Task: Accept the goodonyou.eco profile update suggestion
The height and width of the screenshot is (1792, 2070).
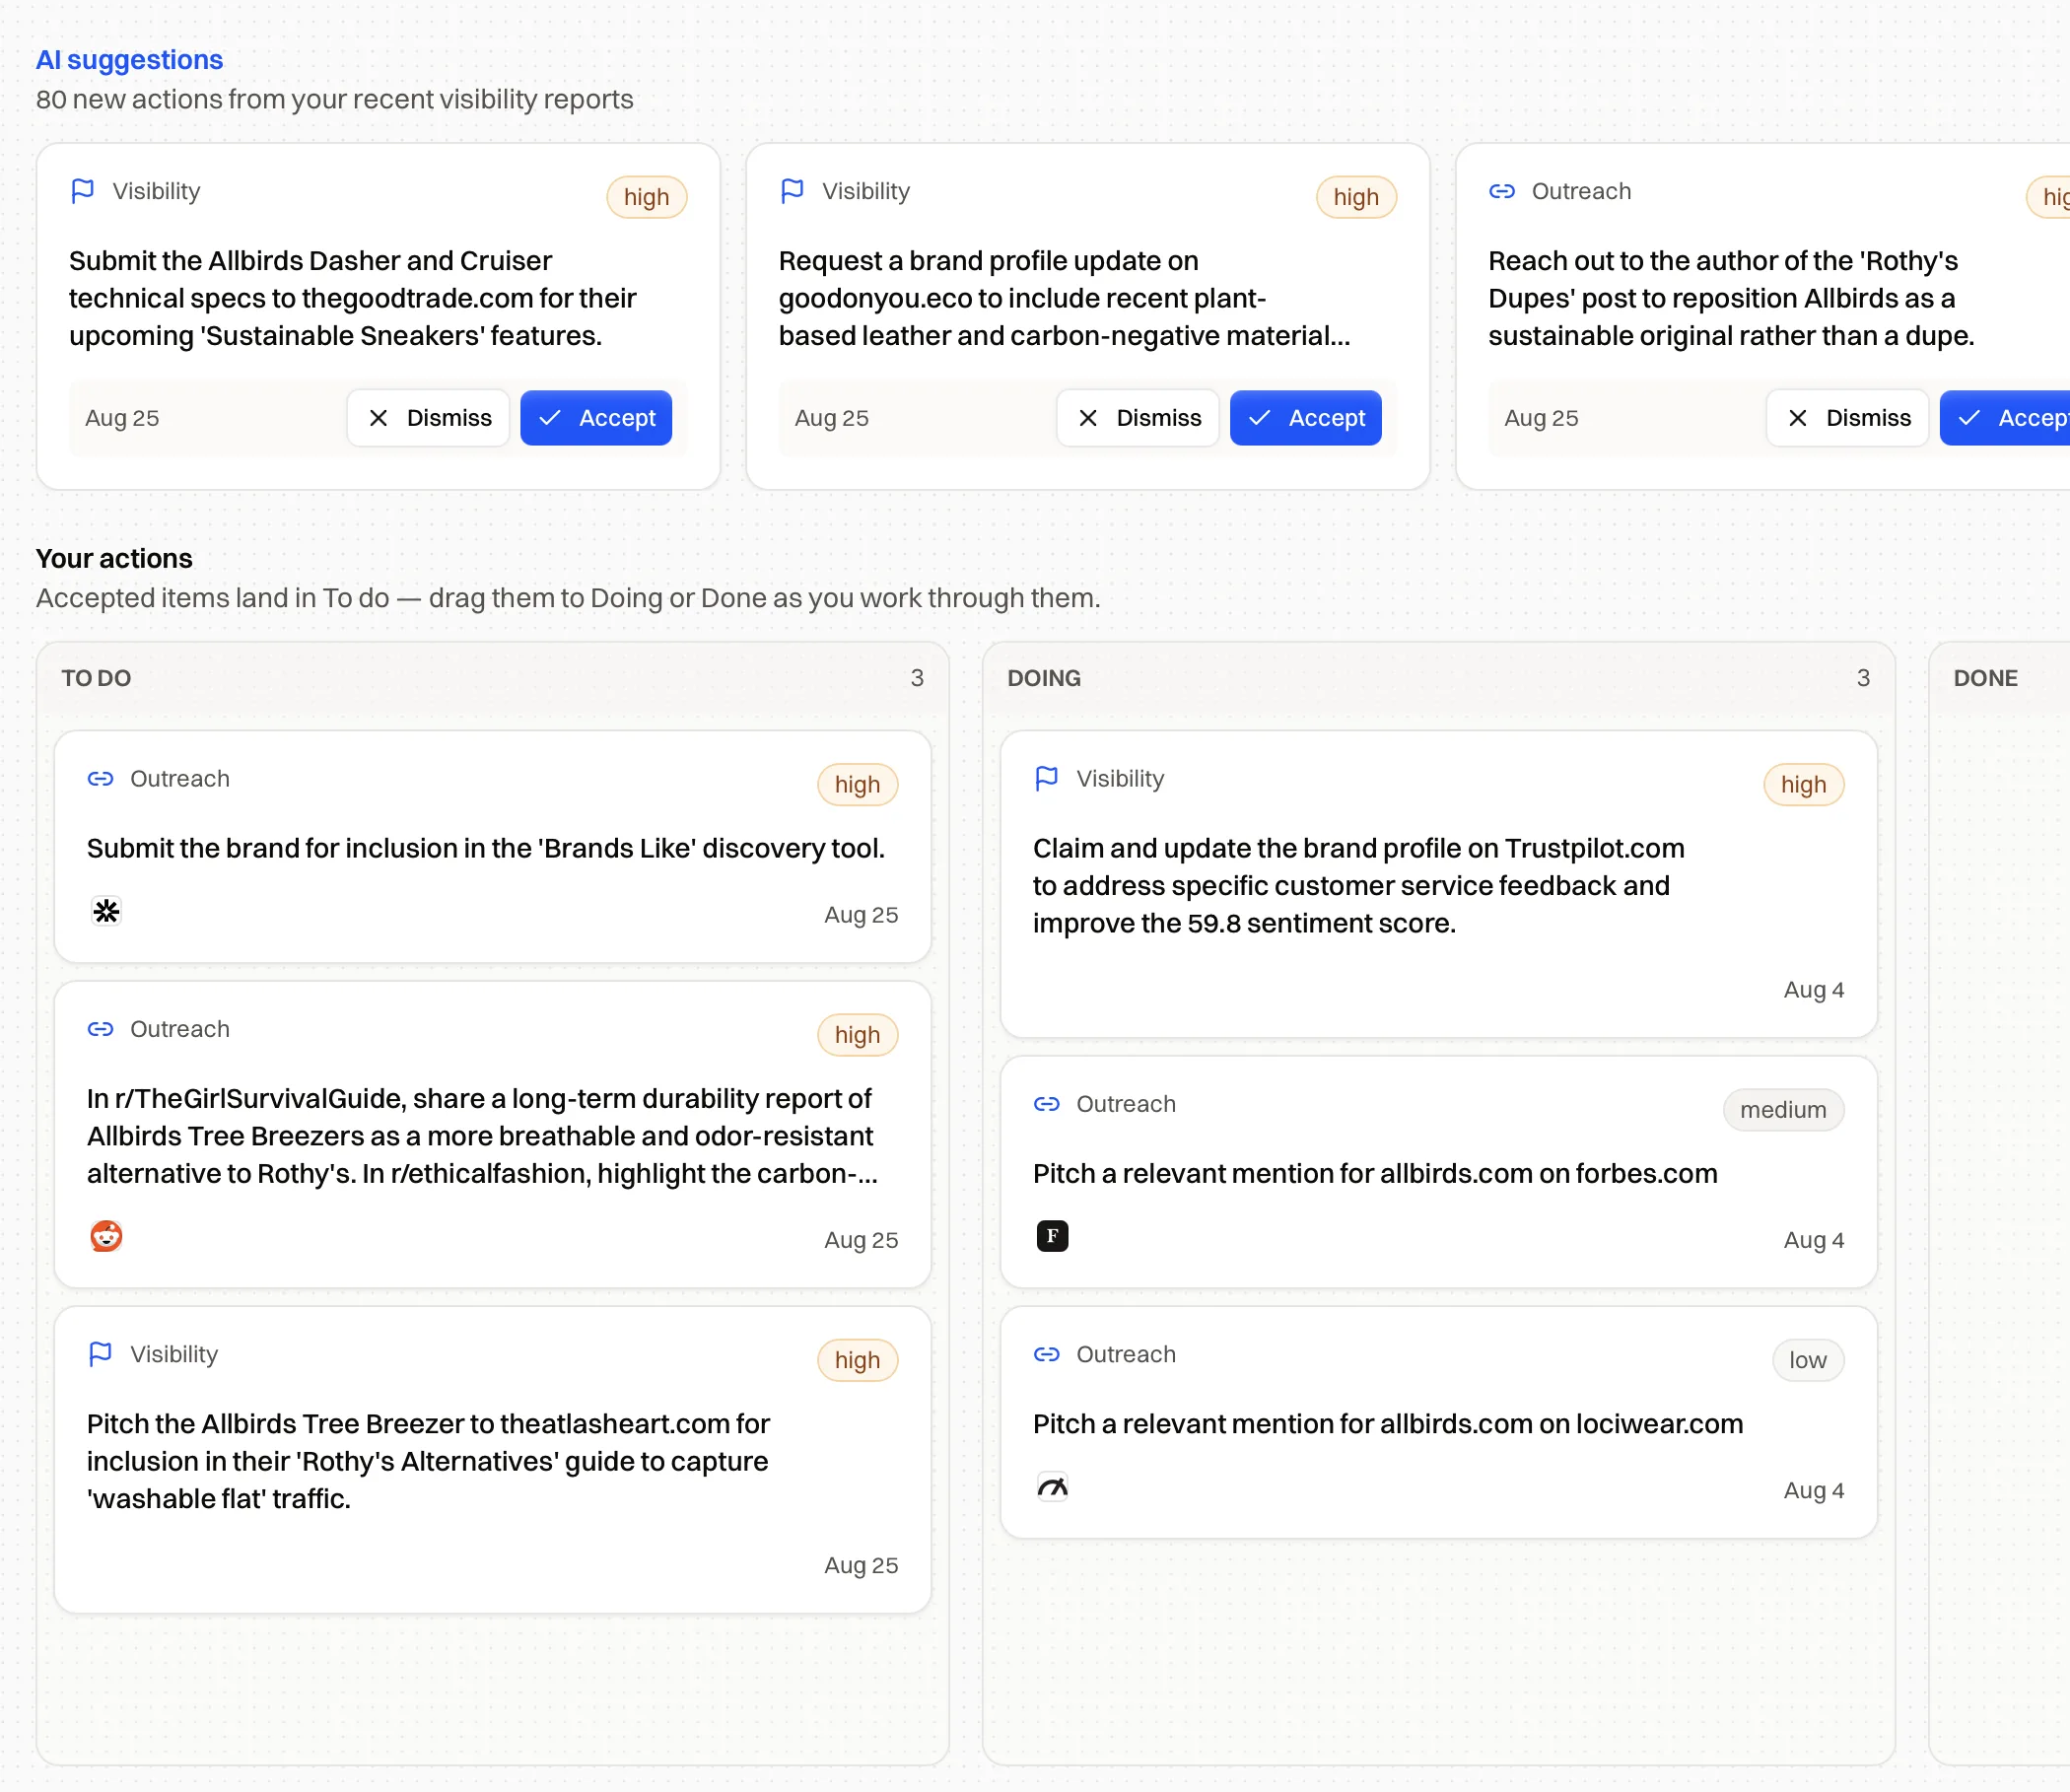Action: point(1306,418)
